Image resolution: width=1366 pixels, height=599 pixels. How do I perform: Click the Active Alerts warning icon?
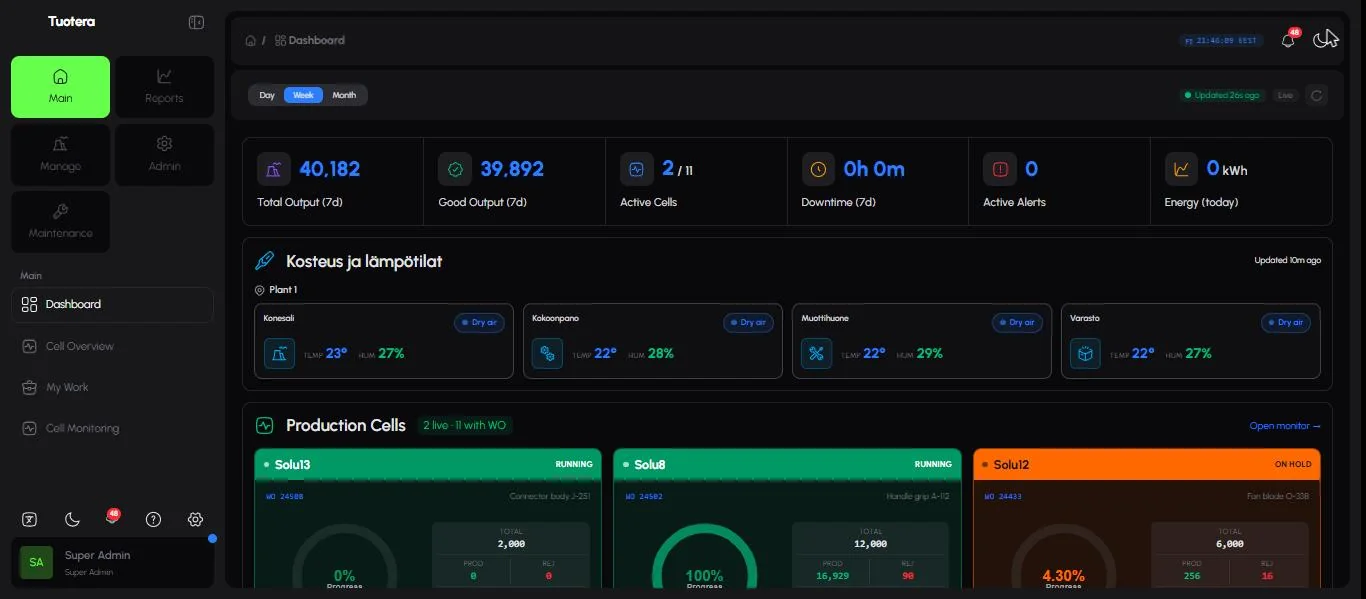click(1000, 169)
